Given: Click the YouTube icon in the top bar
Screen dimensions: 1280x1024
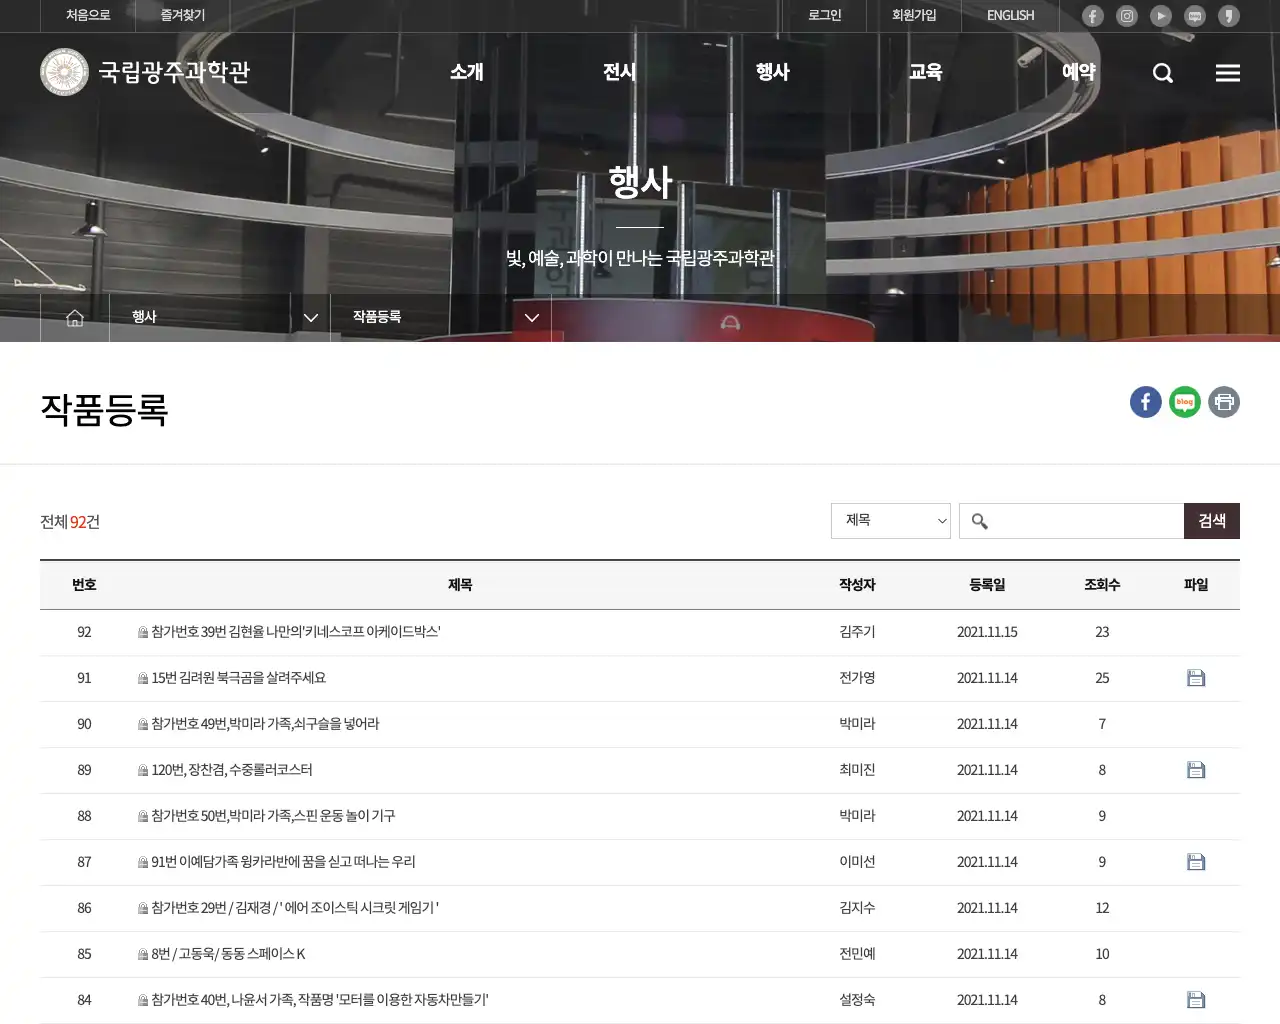Looking at the screenshot, I should 1160,15.
